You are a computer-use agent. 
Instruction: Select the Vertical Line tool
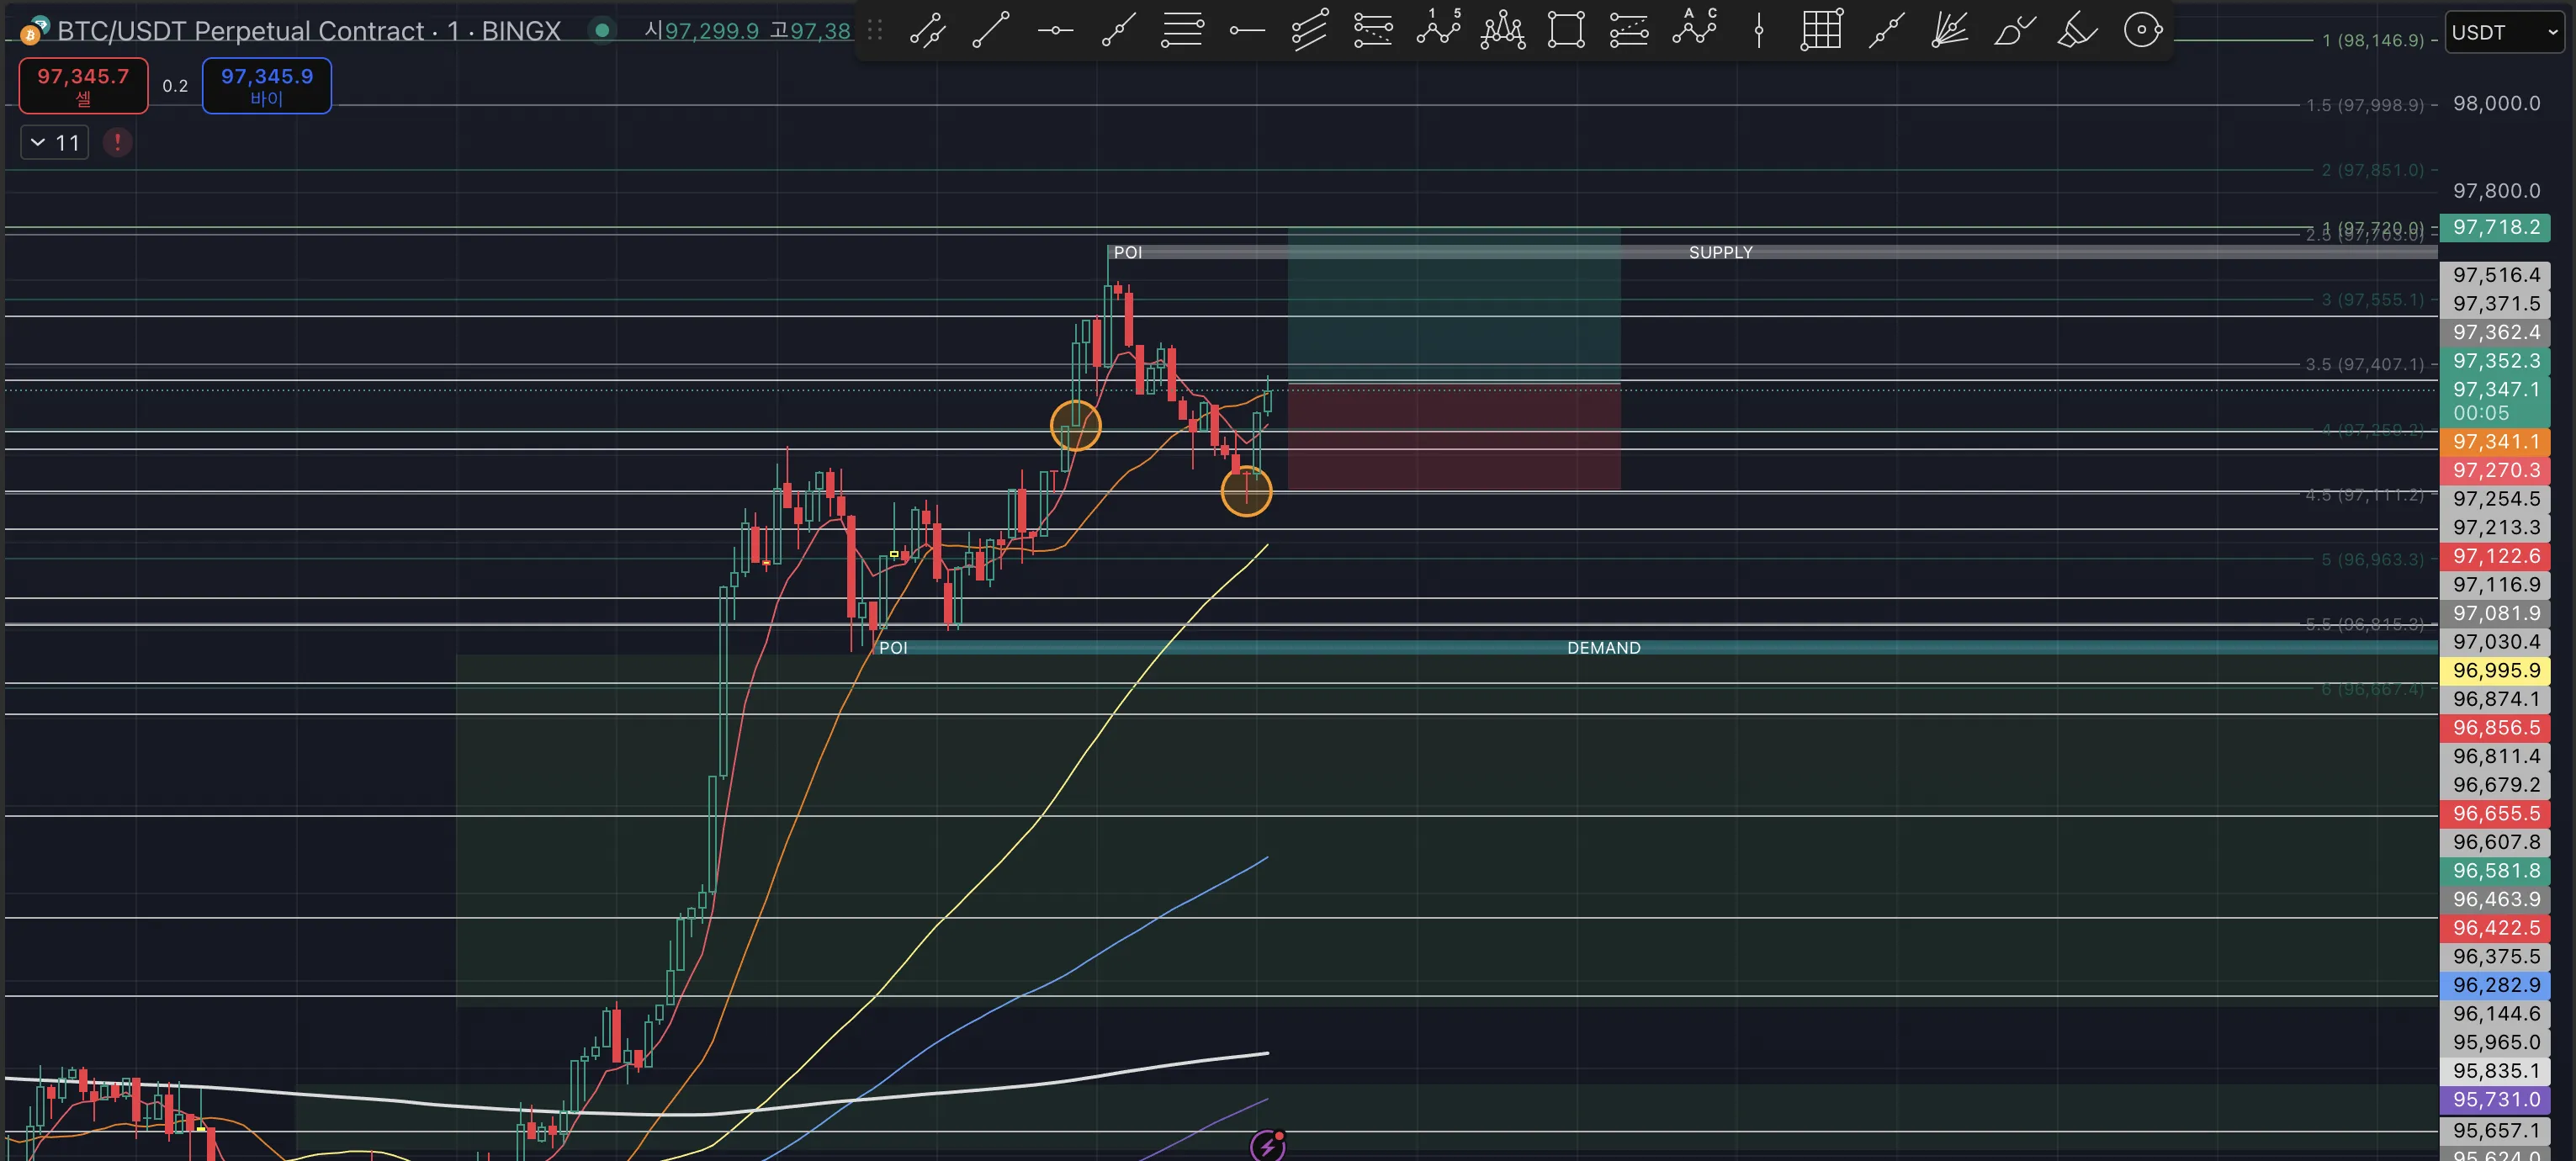1758,31
